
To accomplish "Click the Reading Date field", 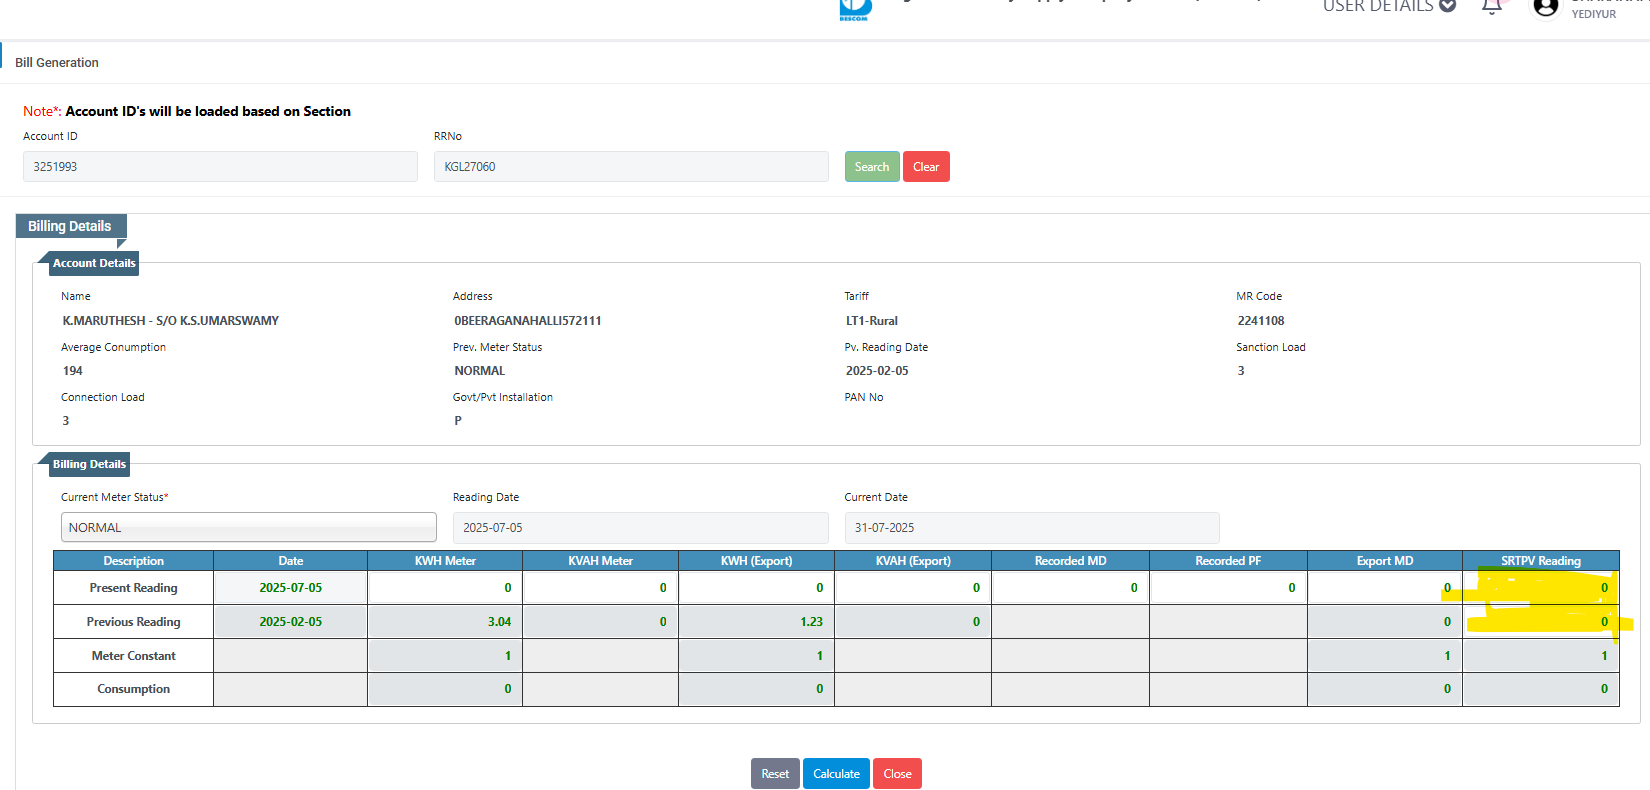I will click(x=640, y=527).
